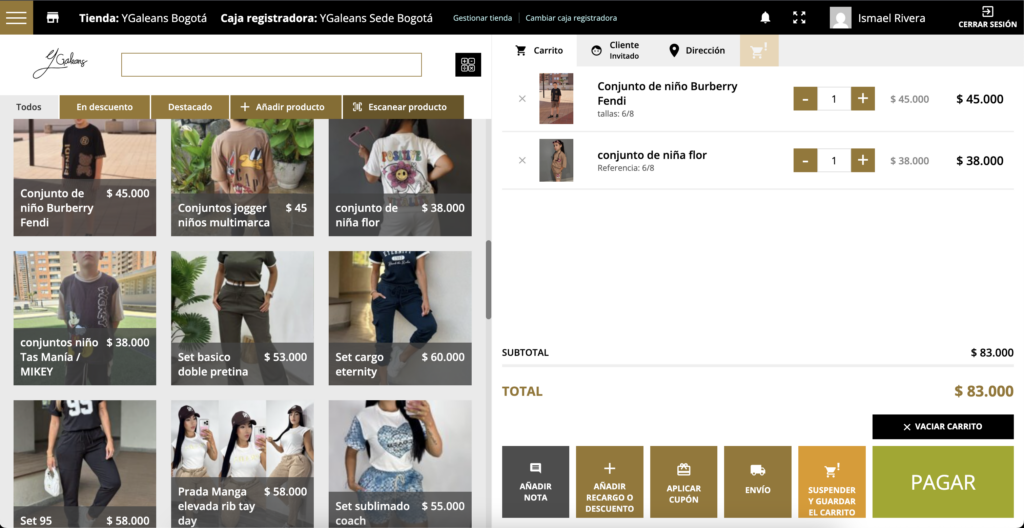This screenshot has width=1024, height=528.
Task: Click Cambiar caja registradora link
Action: coord(571,18)
